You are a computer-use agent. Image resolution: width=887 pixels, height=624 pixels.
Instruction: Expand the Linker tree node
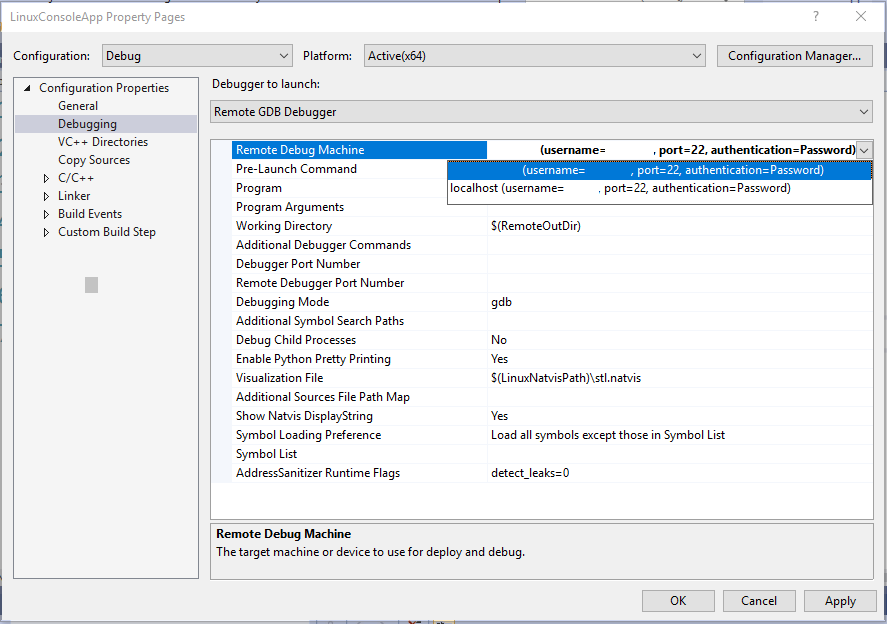[x=45, y=195]
